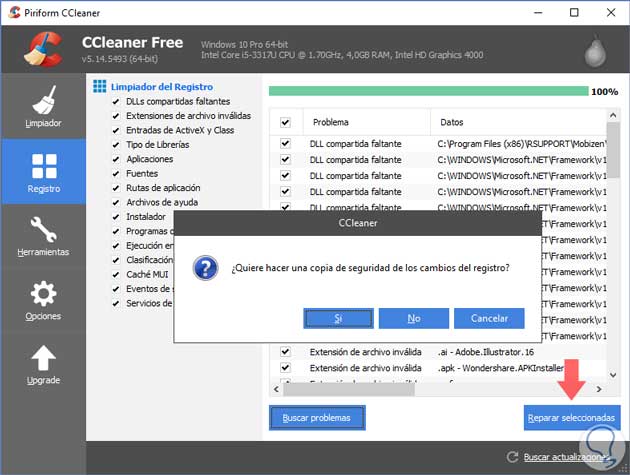Toggle the Caché MUI checkbox
630x475 pixels.
point(116,275)
